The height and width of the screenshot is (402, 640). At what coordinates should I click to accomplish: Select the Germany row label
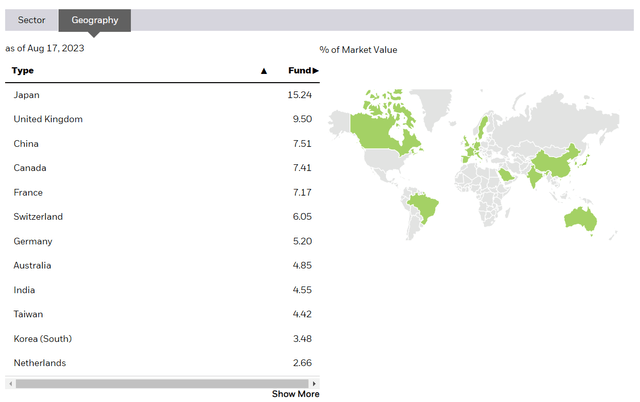33,241
